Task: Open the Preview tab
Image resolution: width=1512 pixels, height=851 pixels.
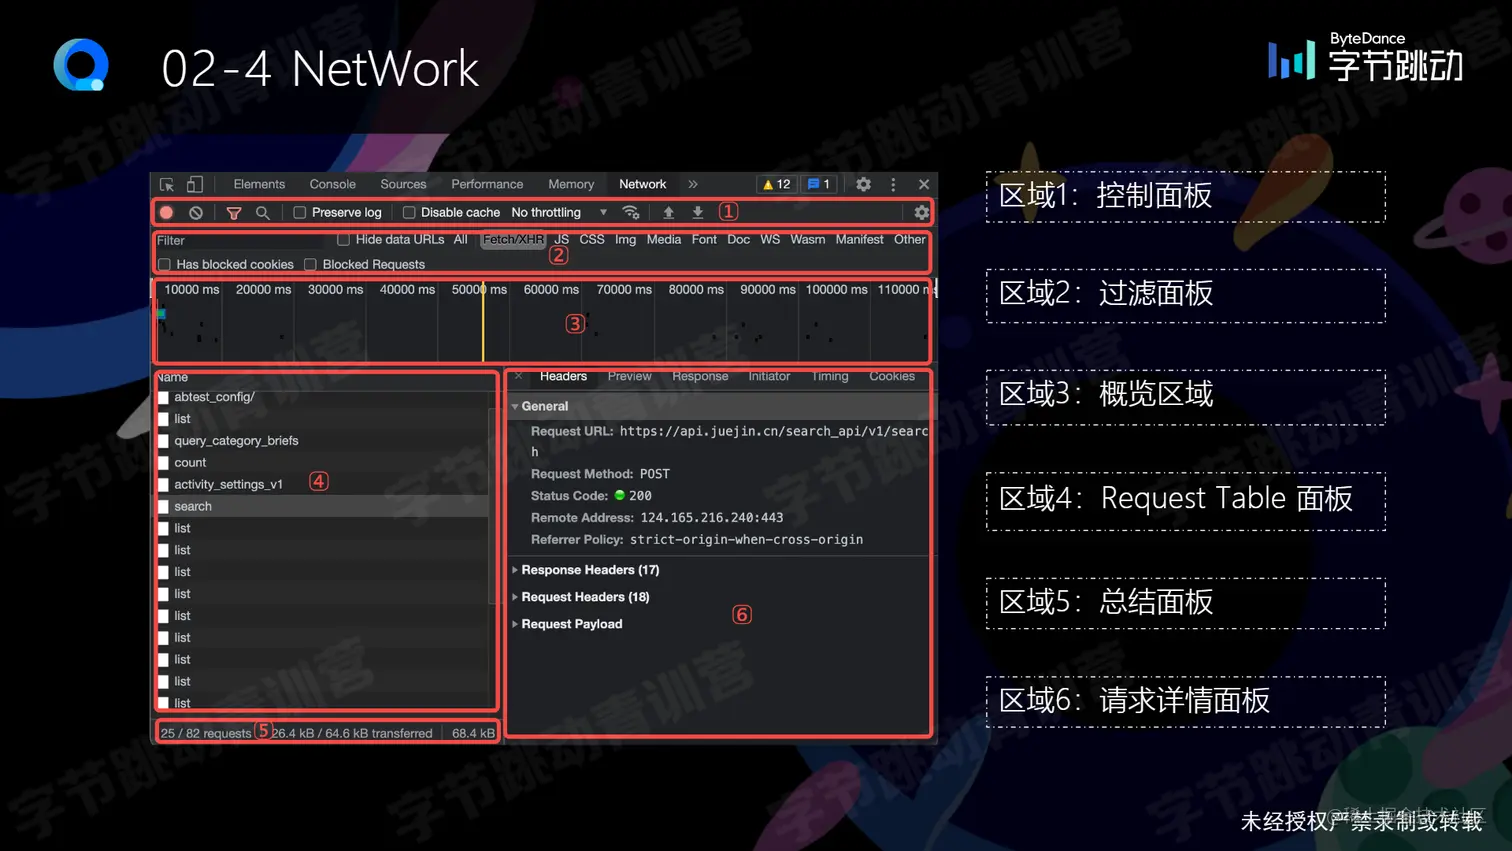Action: tap(629, 376)
